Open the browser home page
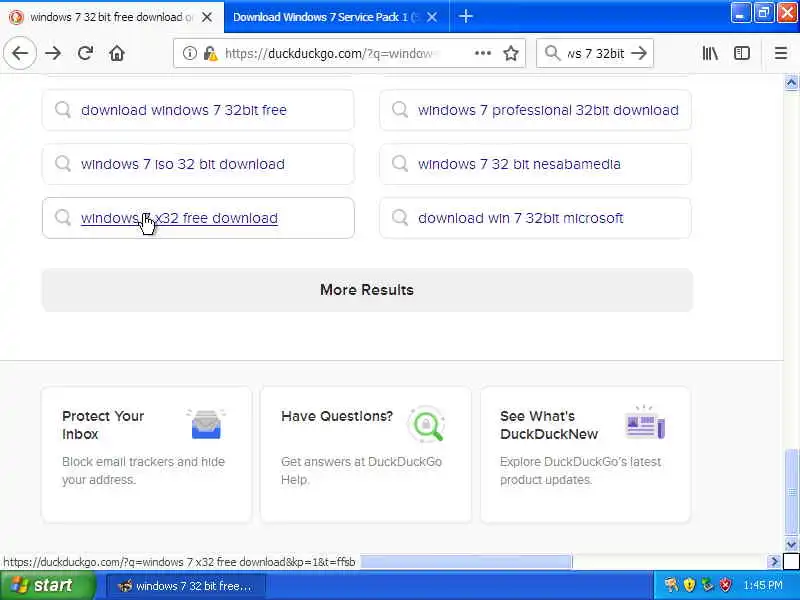Image resolution: width=800 pixels, height=600 pixels. pyautogui.click(x=117, y=53)
